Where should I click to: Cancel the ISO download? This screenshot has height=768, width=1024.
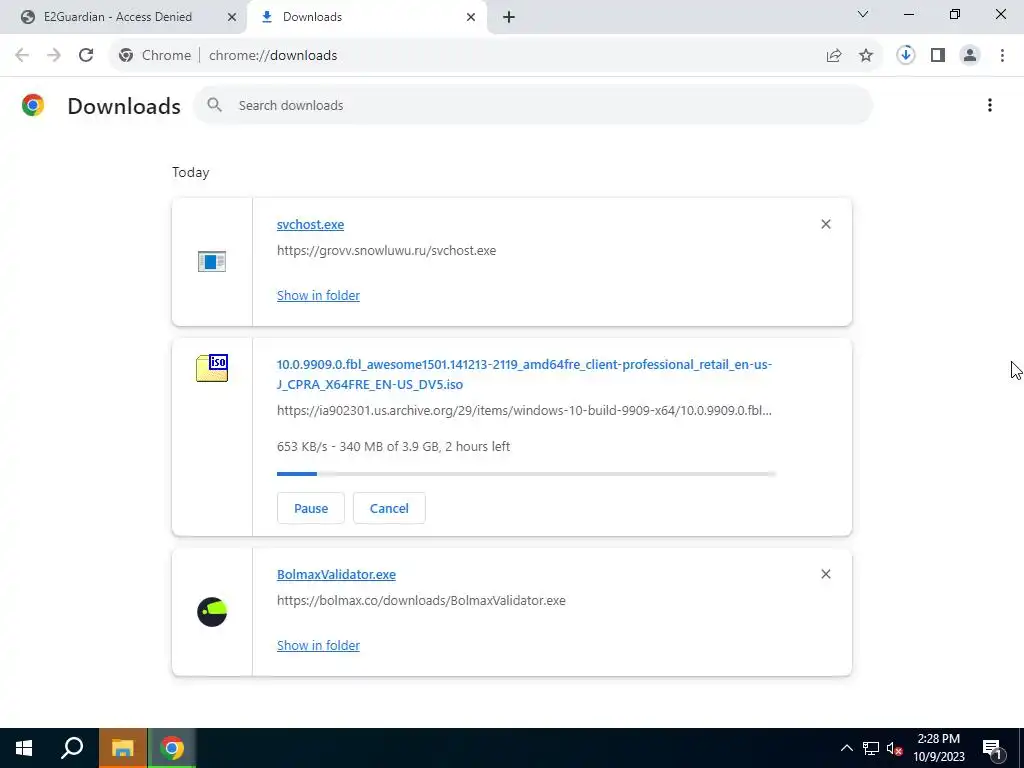(389, 508)
